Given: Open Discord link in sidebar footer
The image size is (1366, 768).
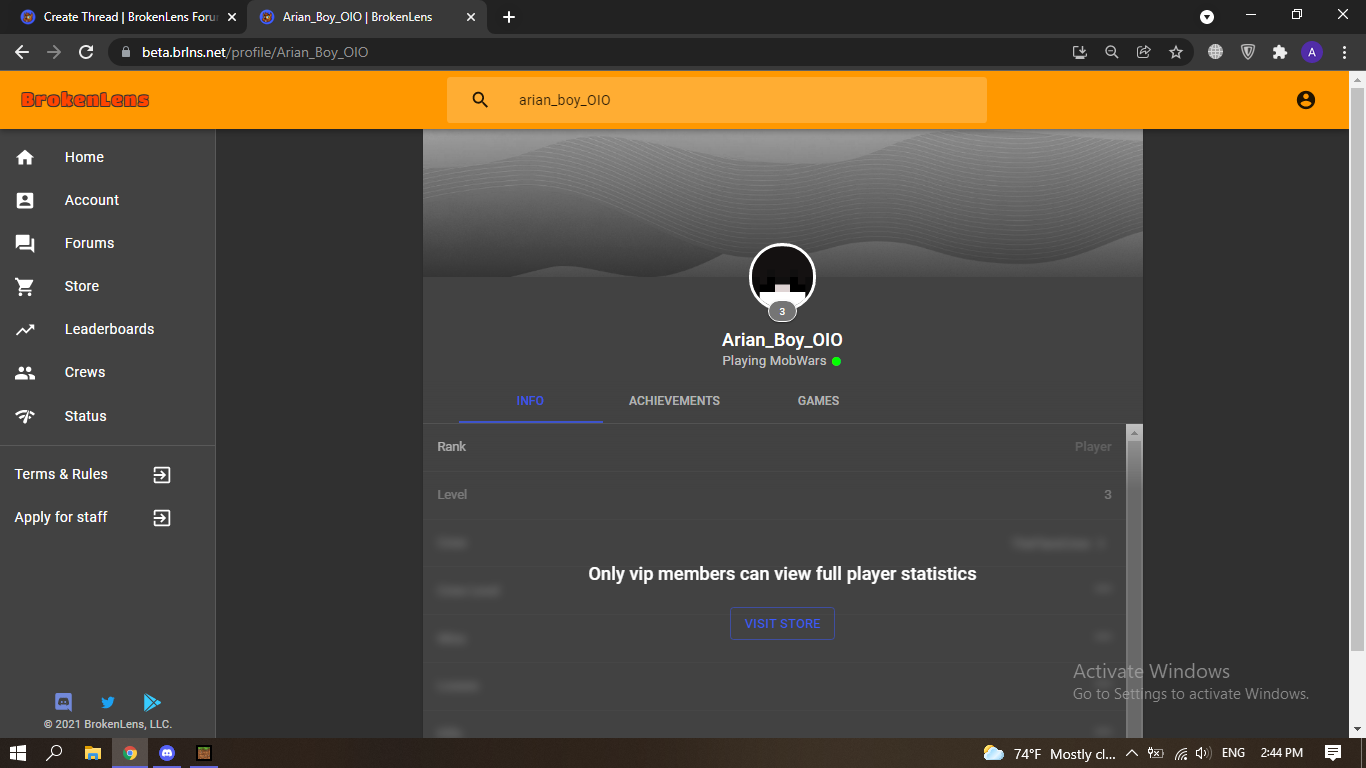Looking at the screenshot, I should pos(63,702).
